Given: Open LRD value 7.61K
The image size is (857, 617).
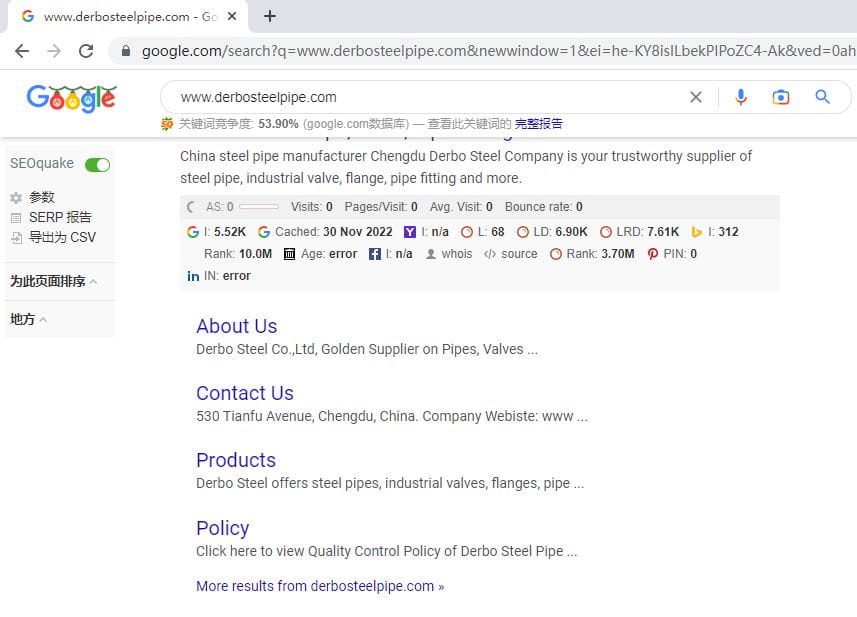Looking at the screenshot, I should point(663,232).
